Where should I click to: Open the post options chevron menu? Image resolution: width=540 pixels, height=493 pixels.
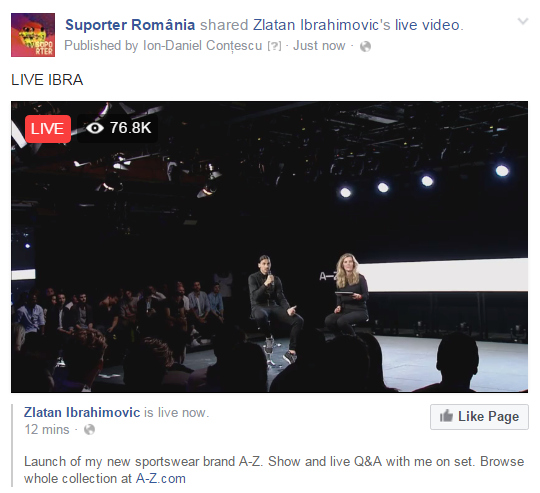coord(523,21)
